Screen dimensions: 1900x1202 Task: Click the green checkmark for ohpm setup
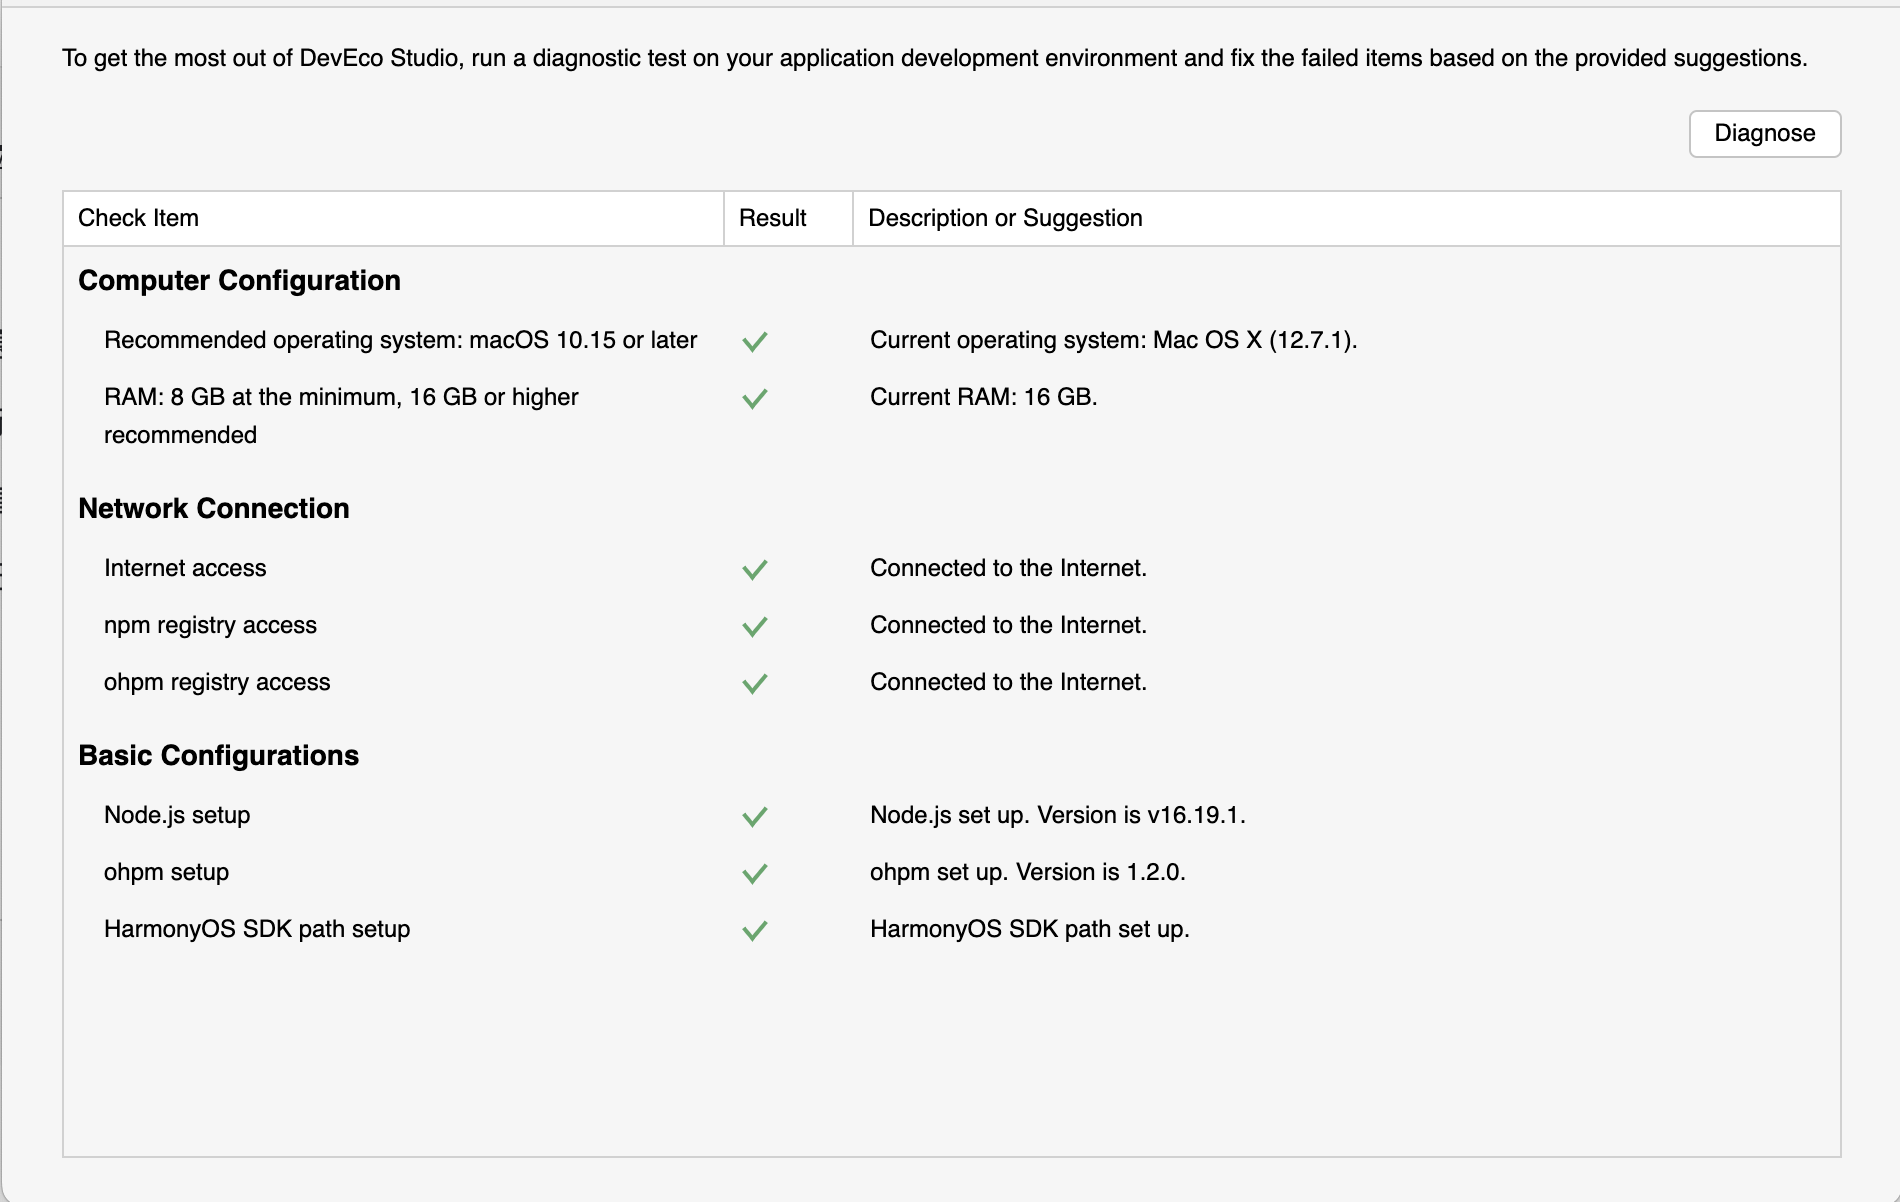755,873
